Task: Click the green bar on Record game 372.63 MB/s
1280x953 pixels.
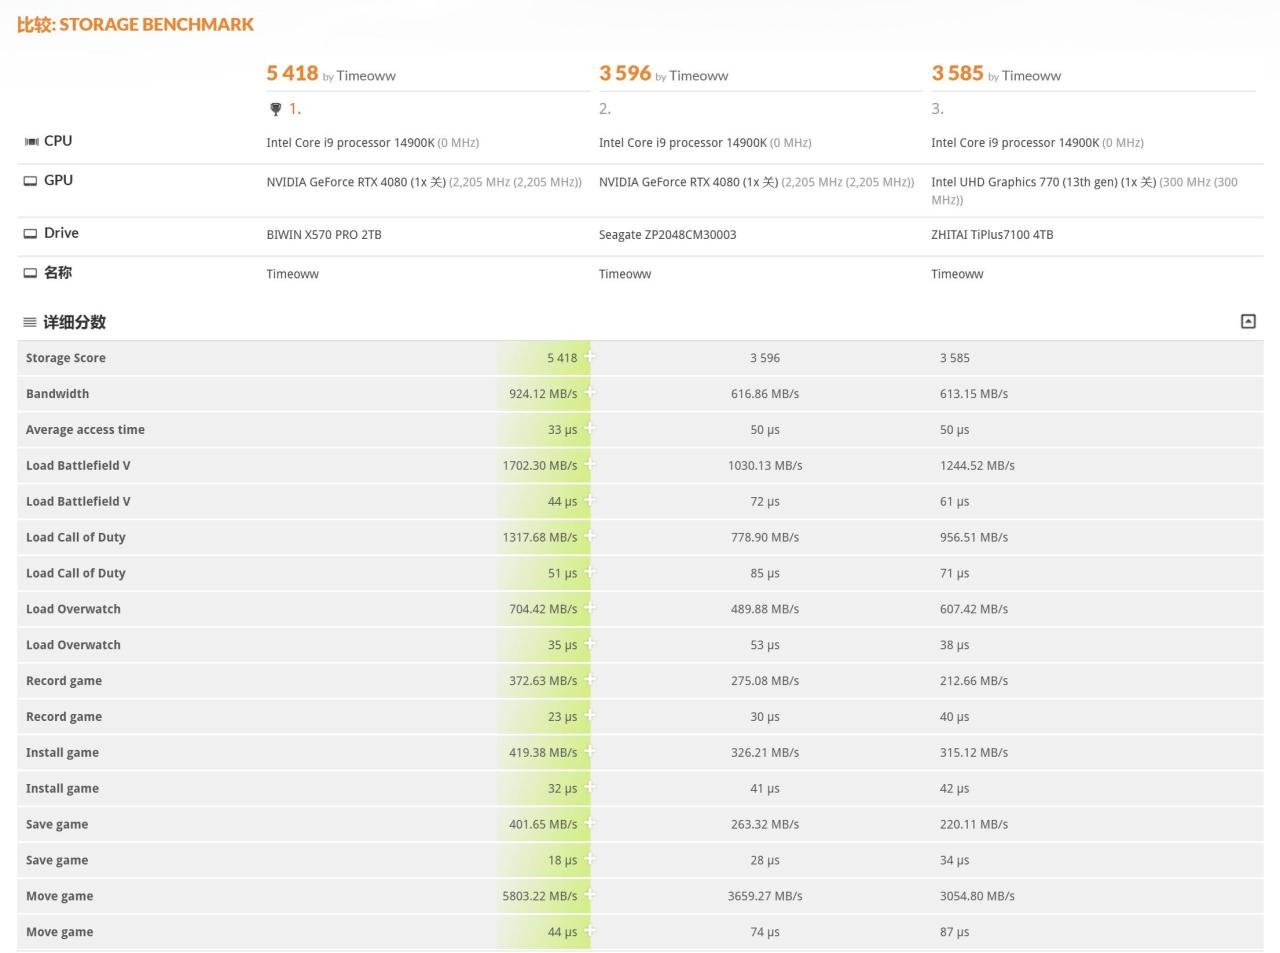Action: point(545,681)
